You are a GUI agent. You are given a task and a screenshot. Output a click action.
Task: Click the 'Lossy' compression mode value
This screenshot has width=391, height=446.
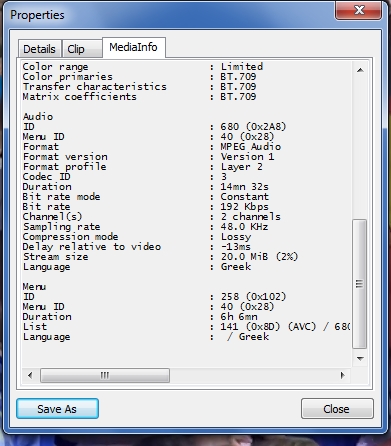pos(236,237)
